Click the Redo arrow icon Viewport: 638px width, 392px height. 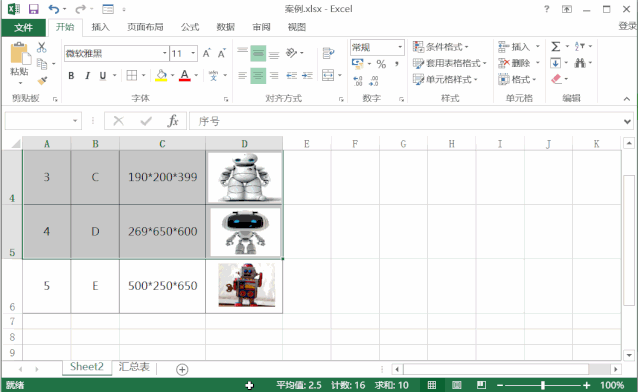click(x=81, y=9)
